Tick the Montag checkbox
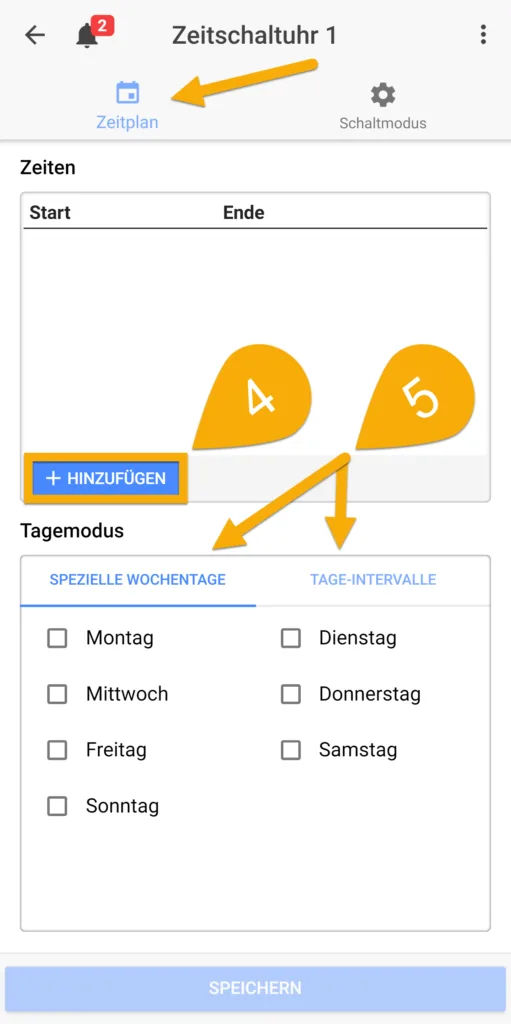511x1024 pixels. click(58, 638)
